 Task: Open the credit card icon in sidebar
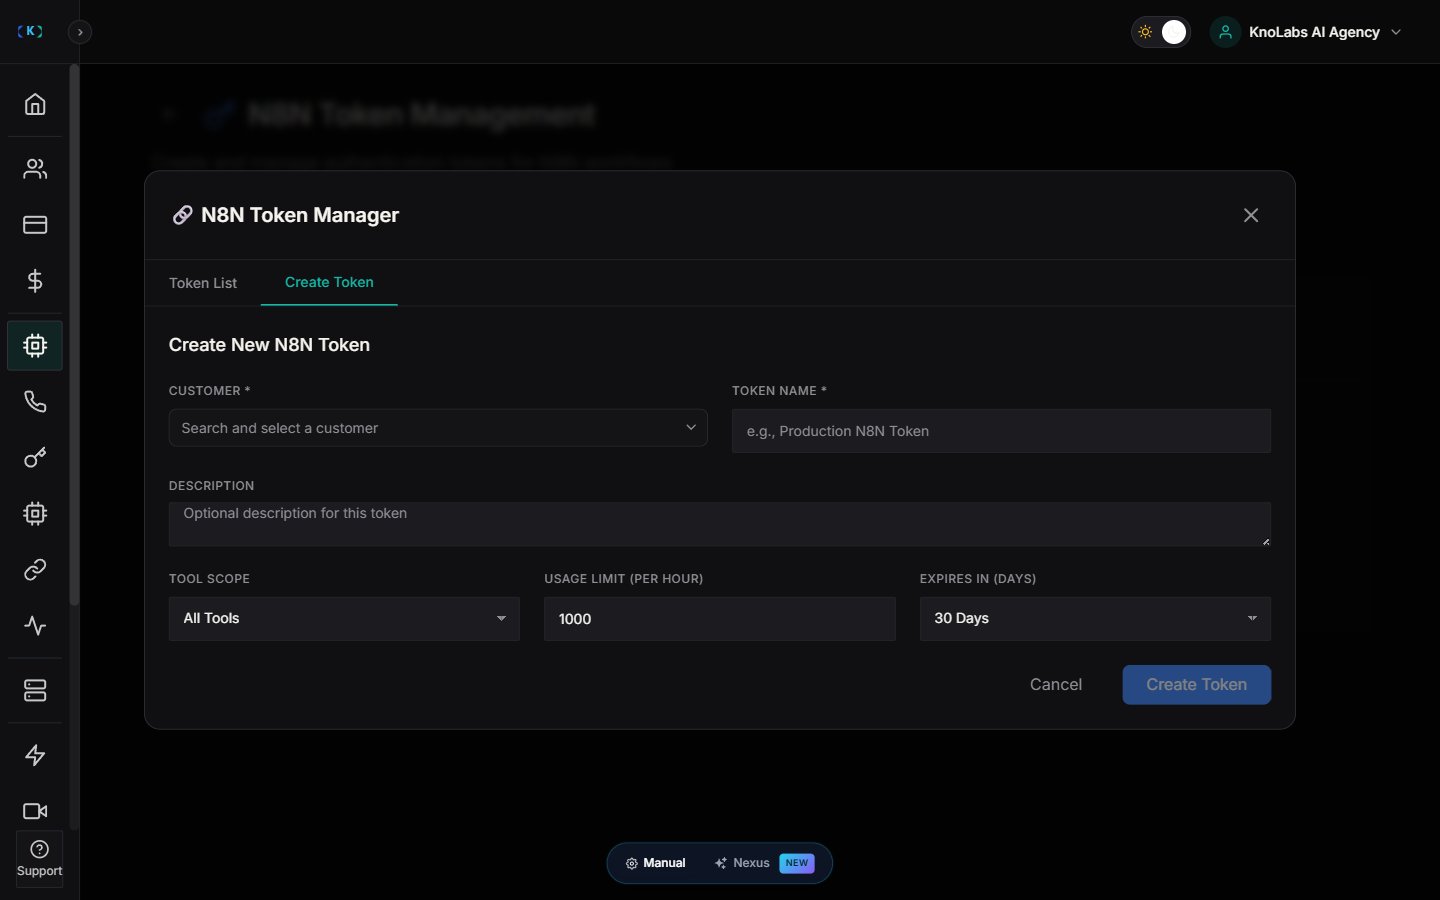coord(35,225)
